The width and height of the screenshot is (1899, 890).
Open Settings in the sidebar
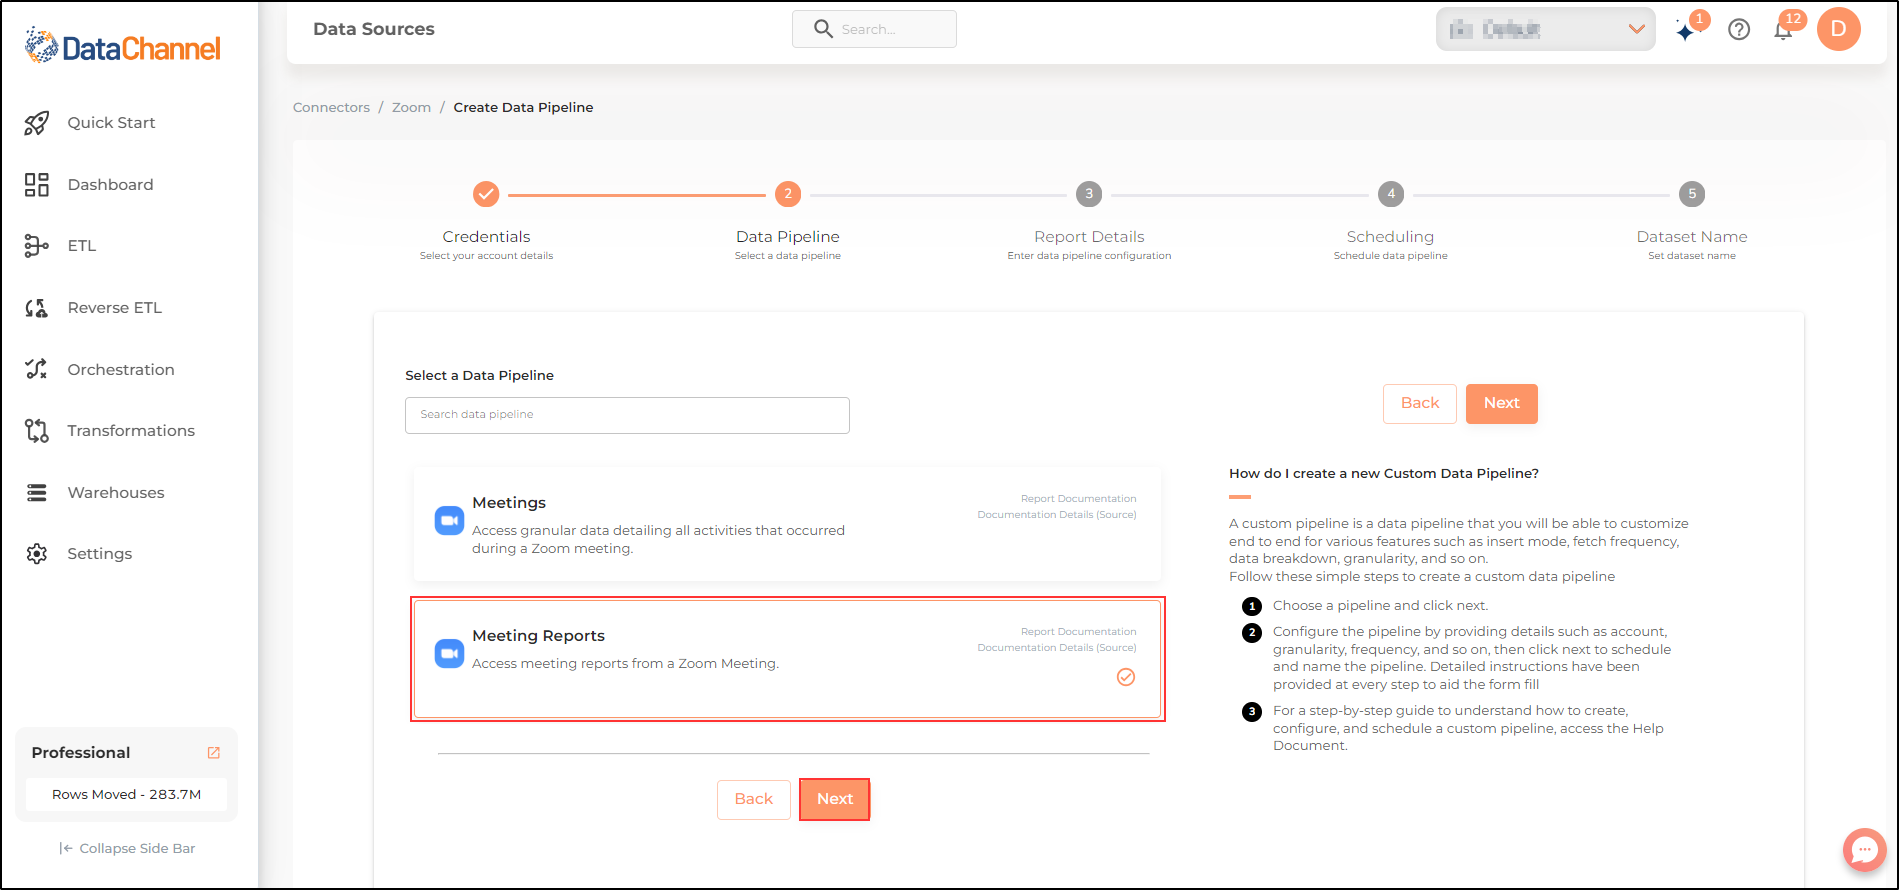[x=99, y=554]
